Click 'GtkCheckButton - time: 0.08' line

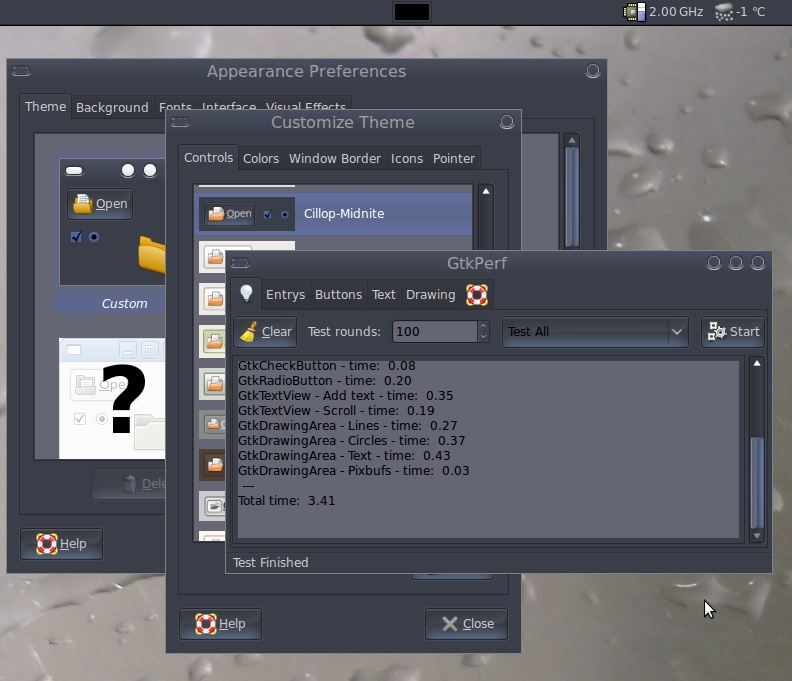coord(326,366)
